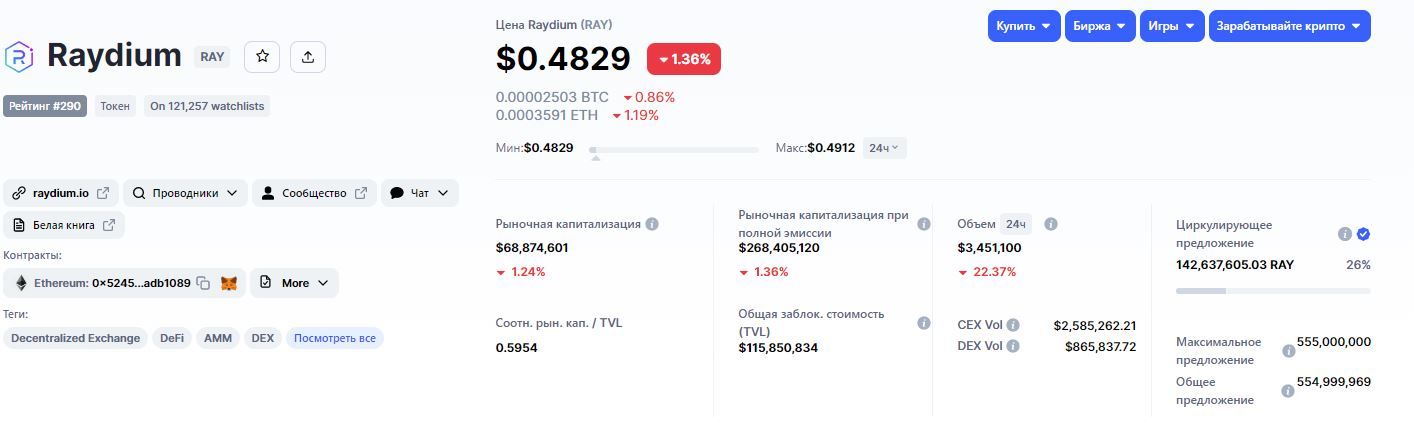Click Посмотреть все tags button
The height and width of the screenshot is (437, 1414).
point(335,338)
